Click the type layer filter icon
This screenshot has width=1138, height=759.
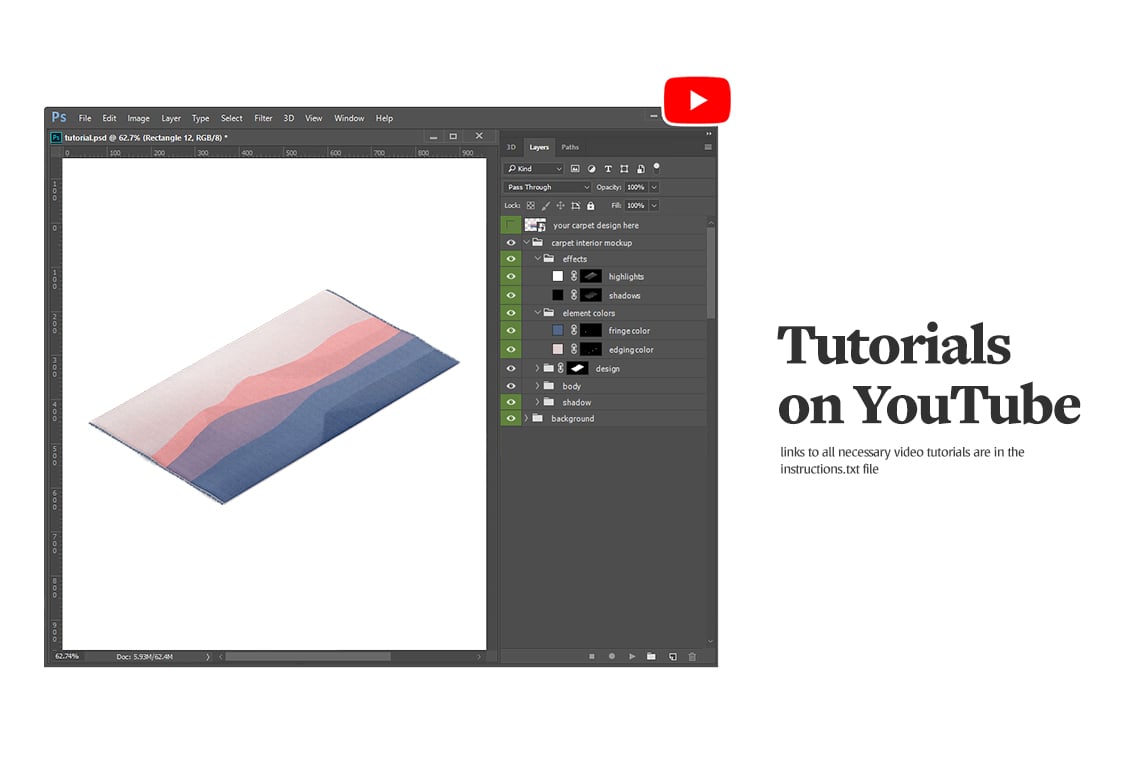click(x=608, y=169)
